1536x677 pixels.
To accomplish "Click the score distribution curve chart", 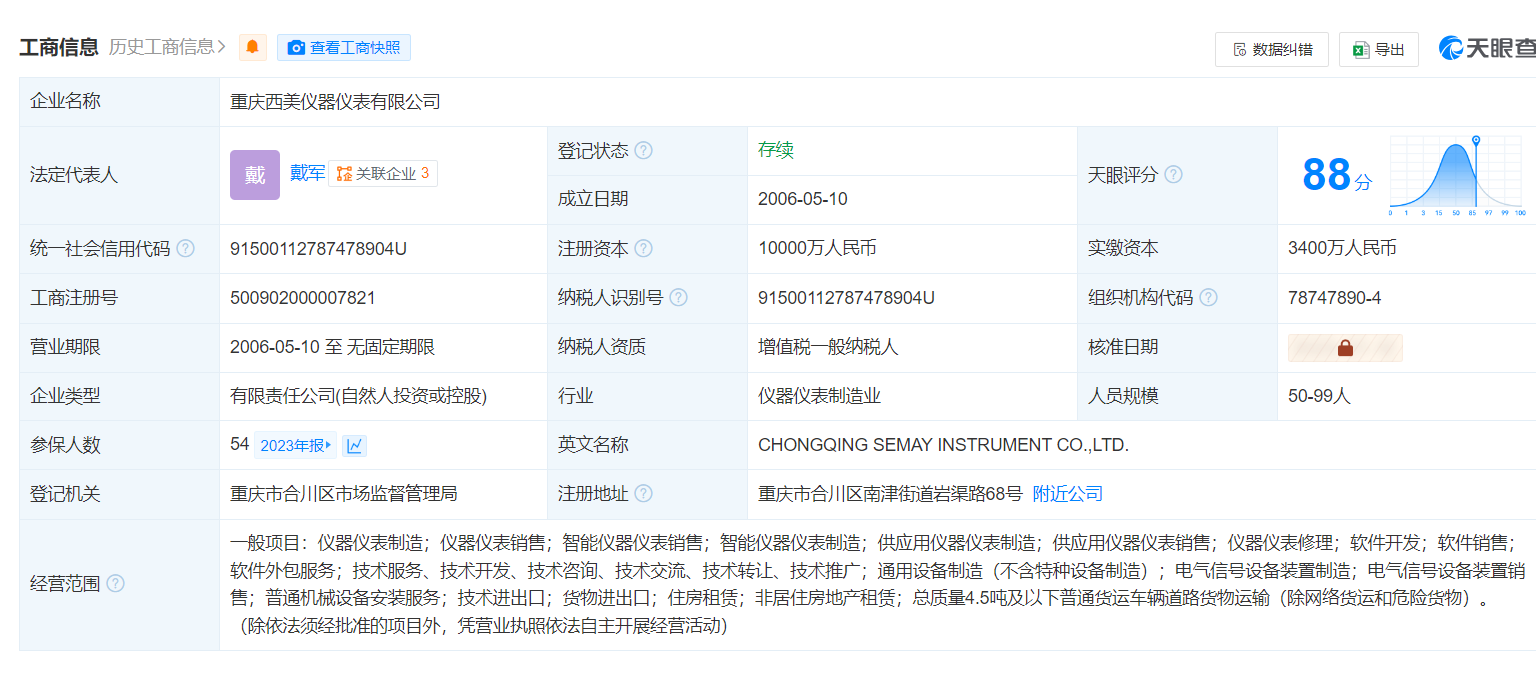I will [1458, 176].
